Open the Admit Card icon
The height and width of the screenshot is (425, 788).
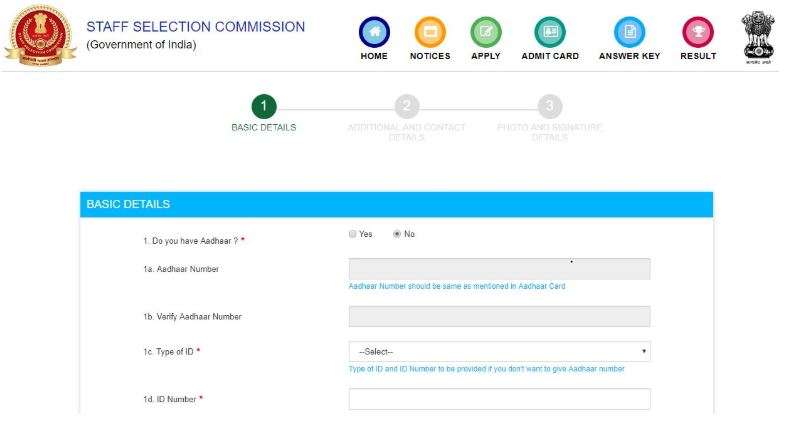550,32
